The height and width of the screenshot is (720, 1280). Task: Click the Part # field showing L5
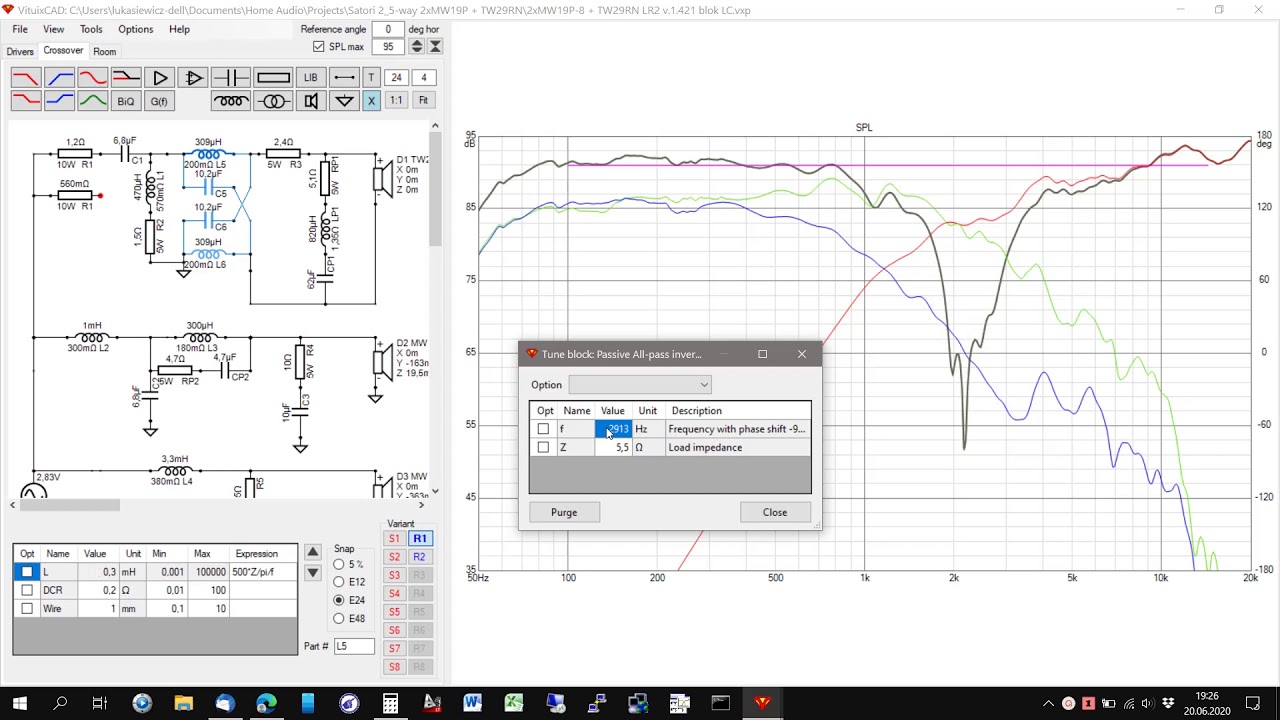pos(354,646)
